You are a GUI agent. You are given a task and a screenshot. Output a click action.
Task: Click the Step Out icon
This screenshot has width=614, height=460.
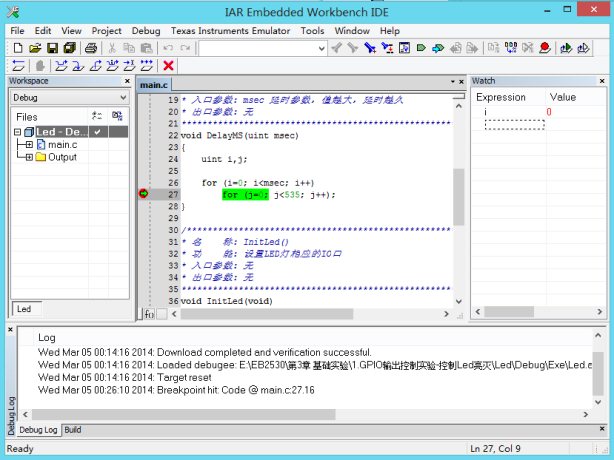click(95, 65)
